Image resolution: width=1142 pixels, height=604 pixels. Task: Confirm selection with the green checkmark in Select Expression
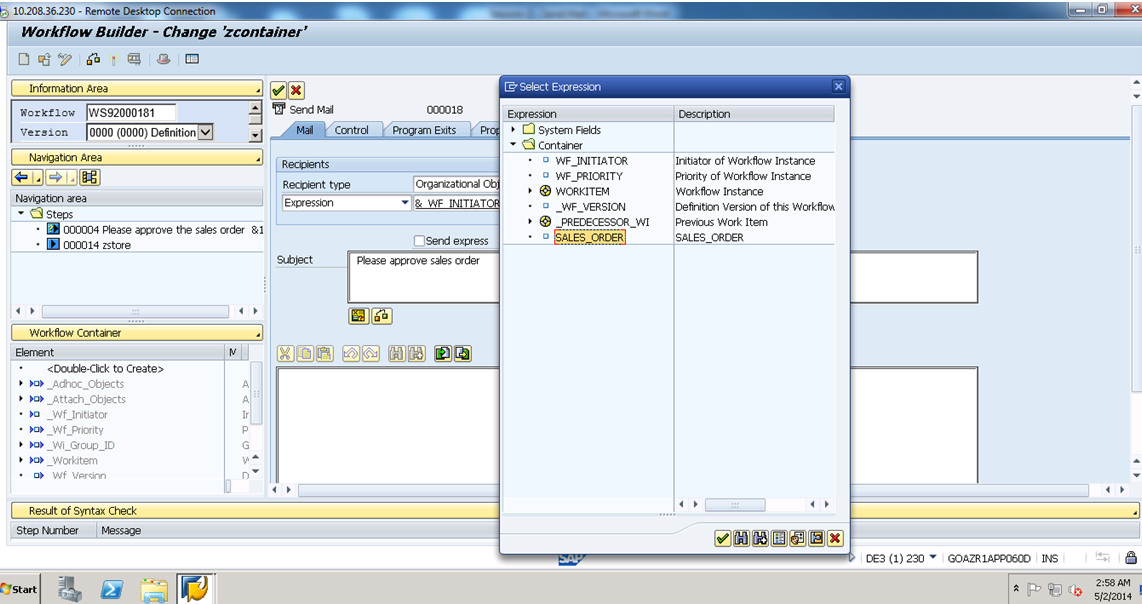(723, 537)
